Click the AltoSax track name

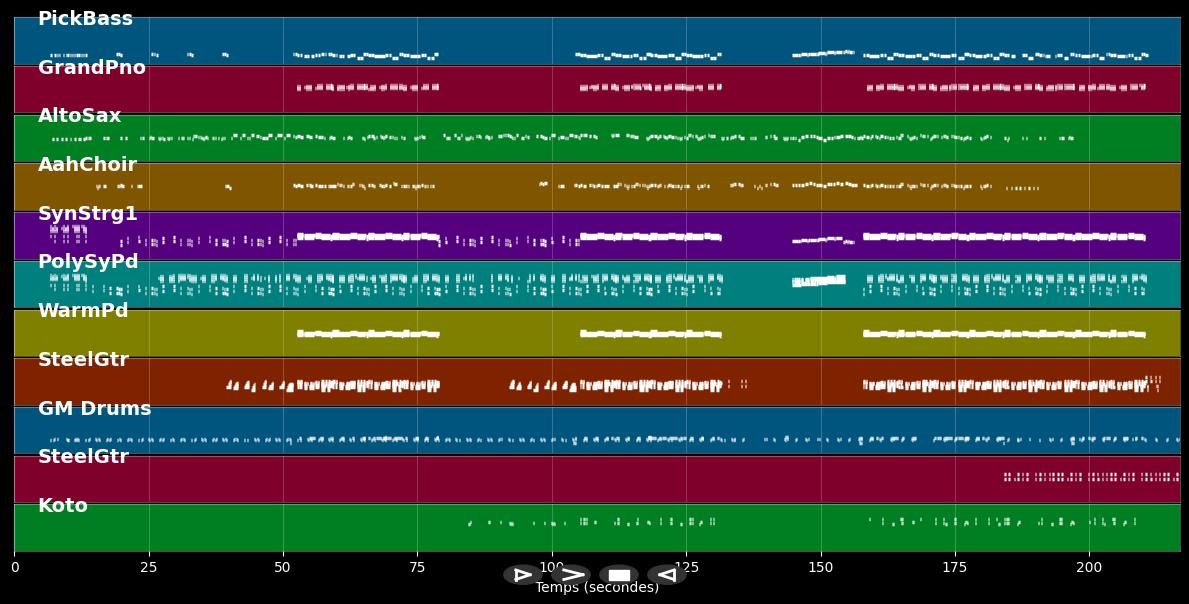tap(79, 116)
